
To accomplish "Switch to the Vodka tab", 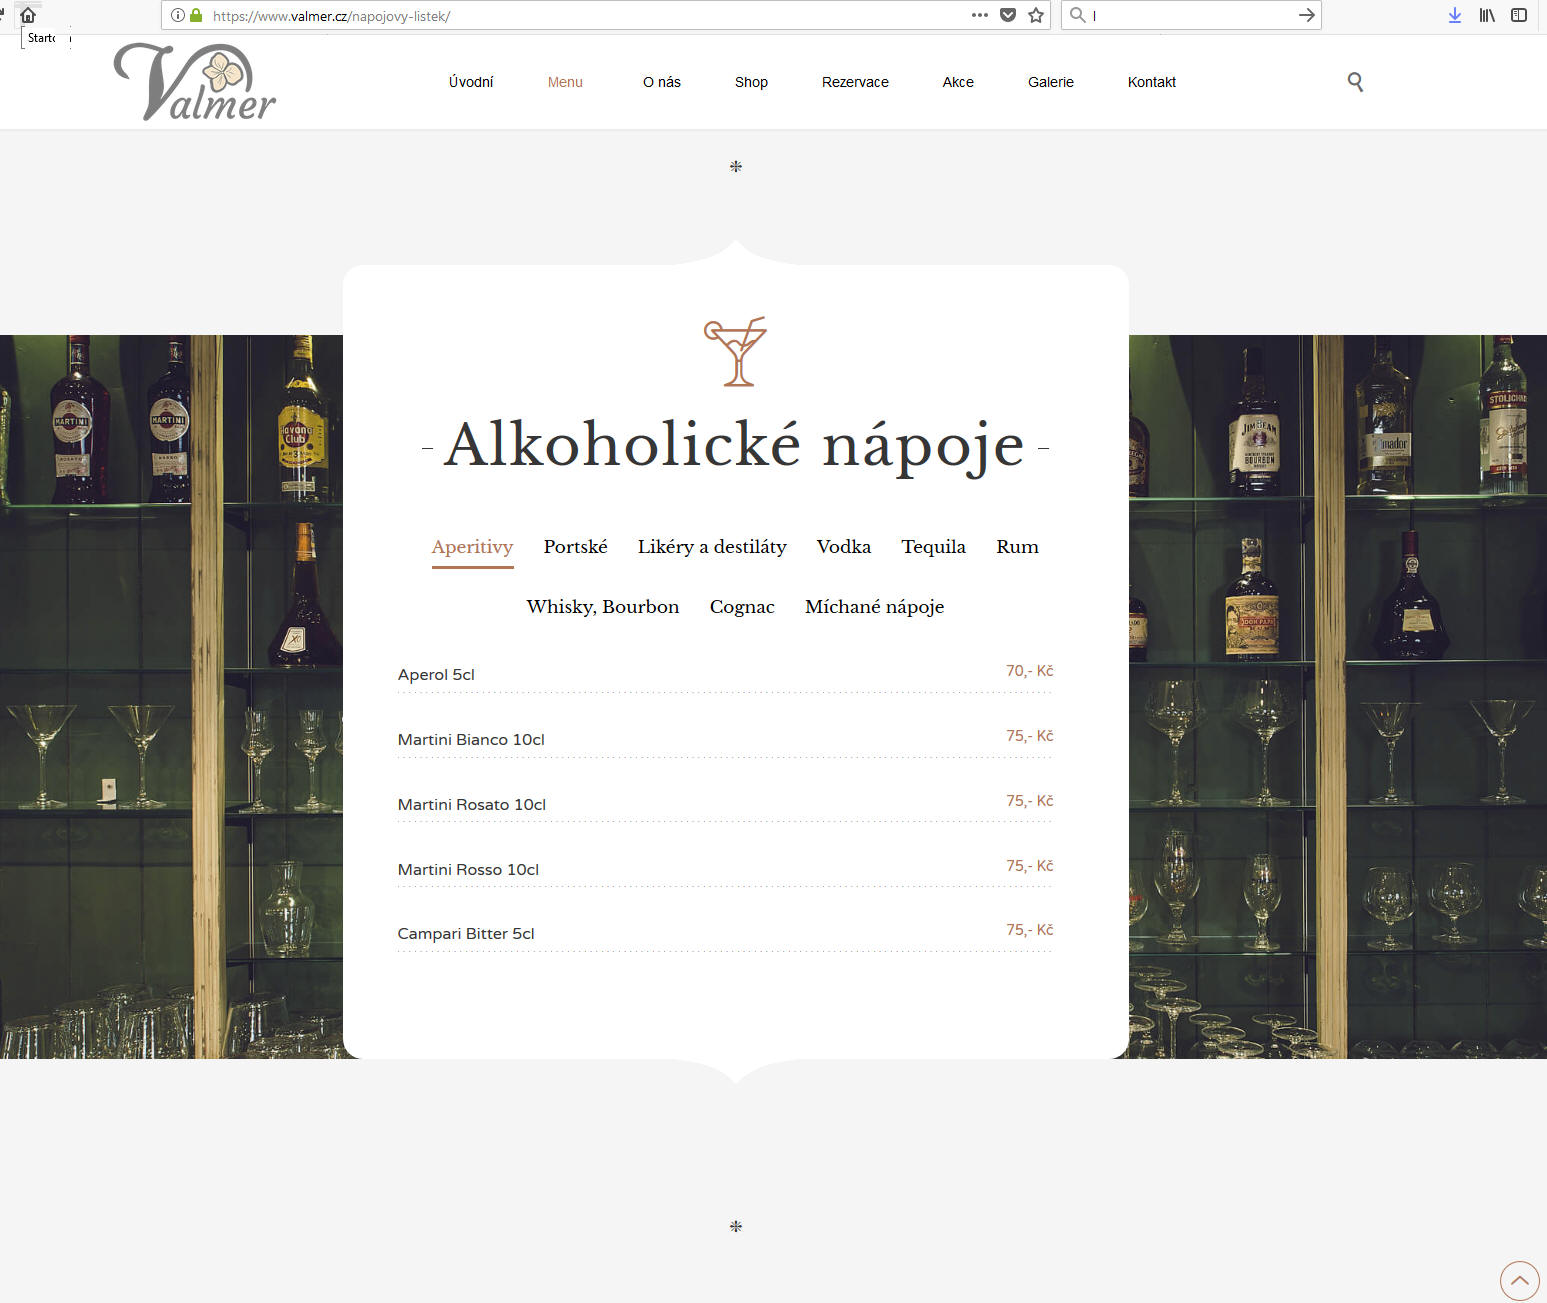I will 843,547.
